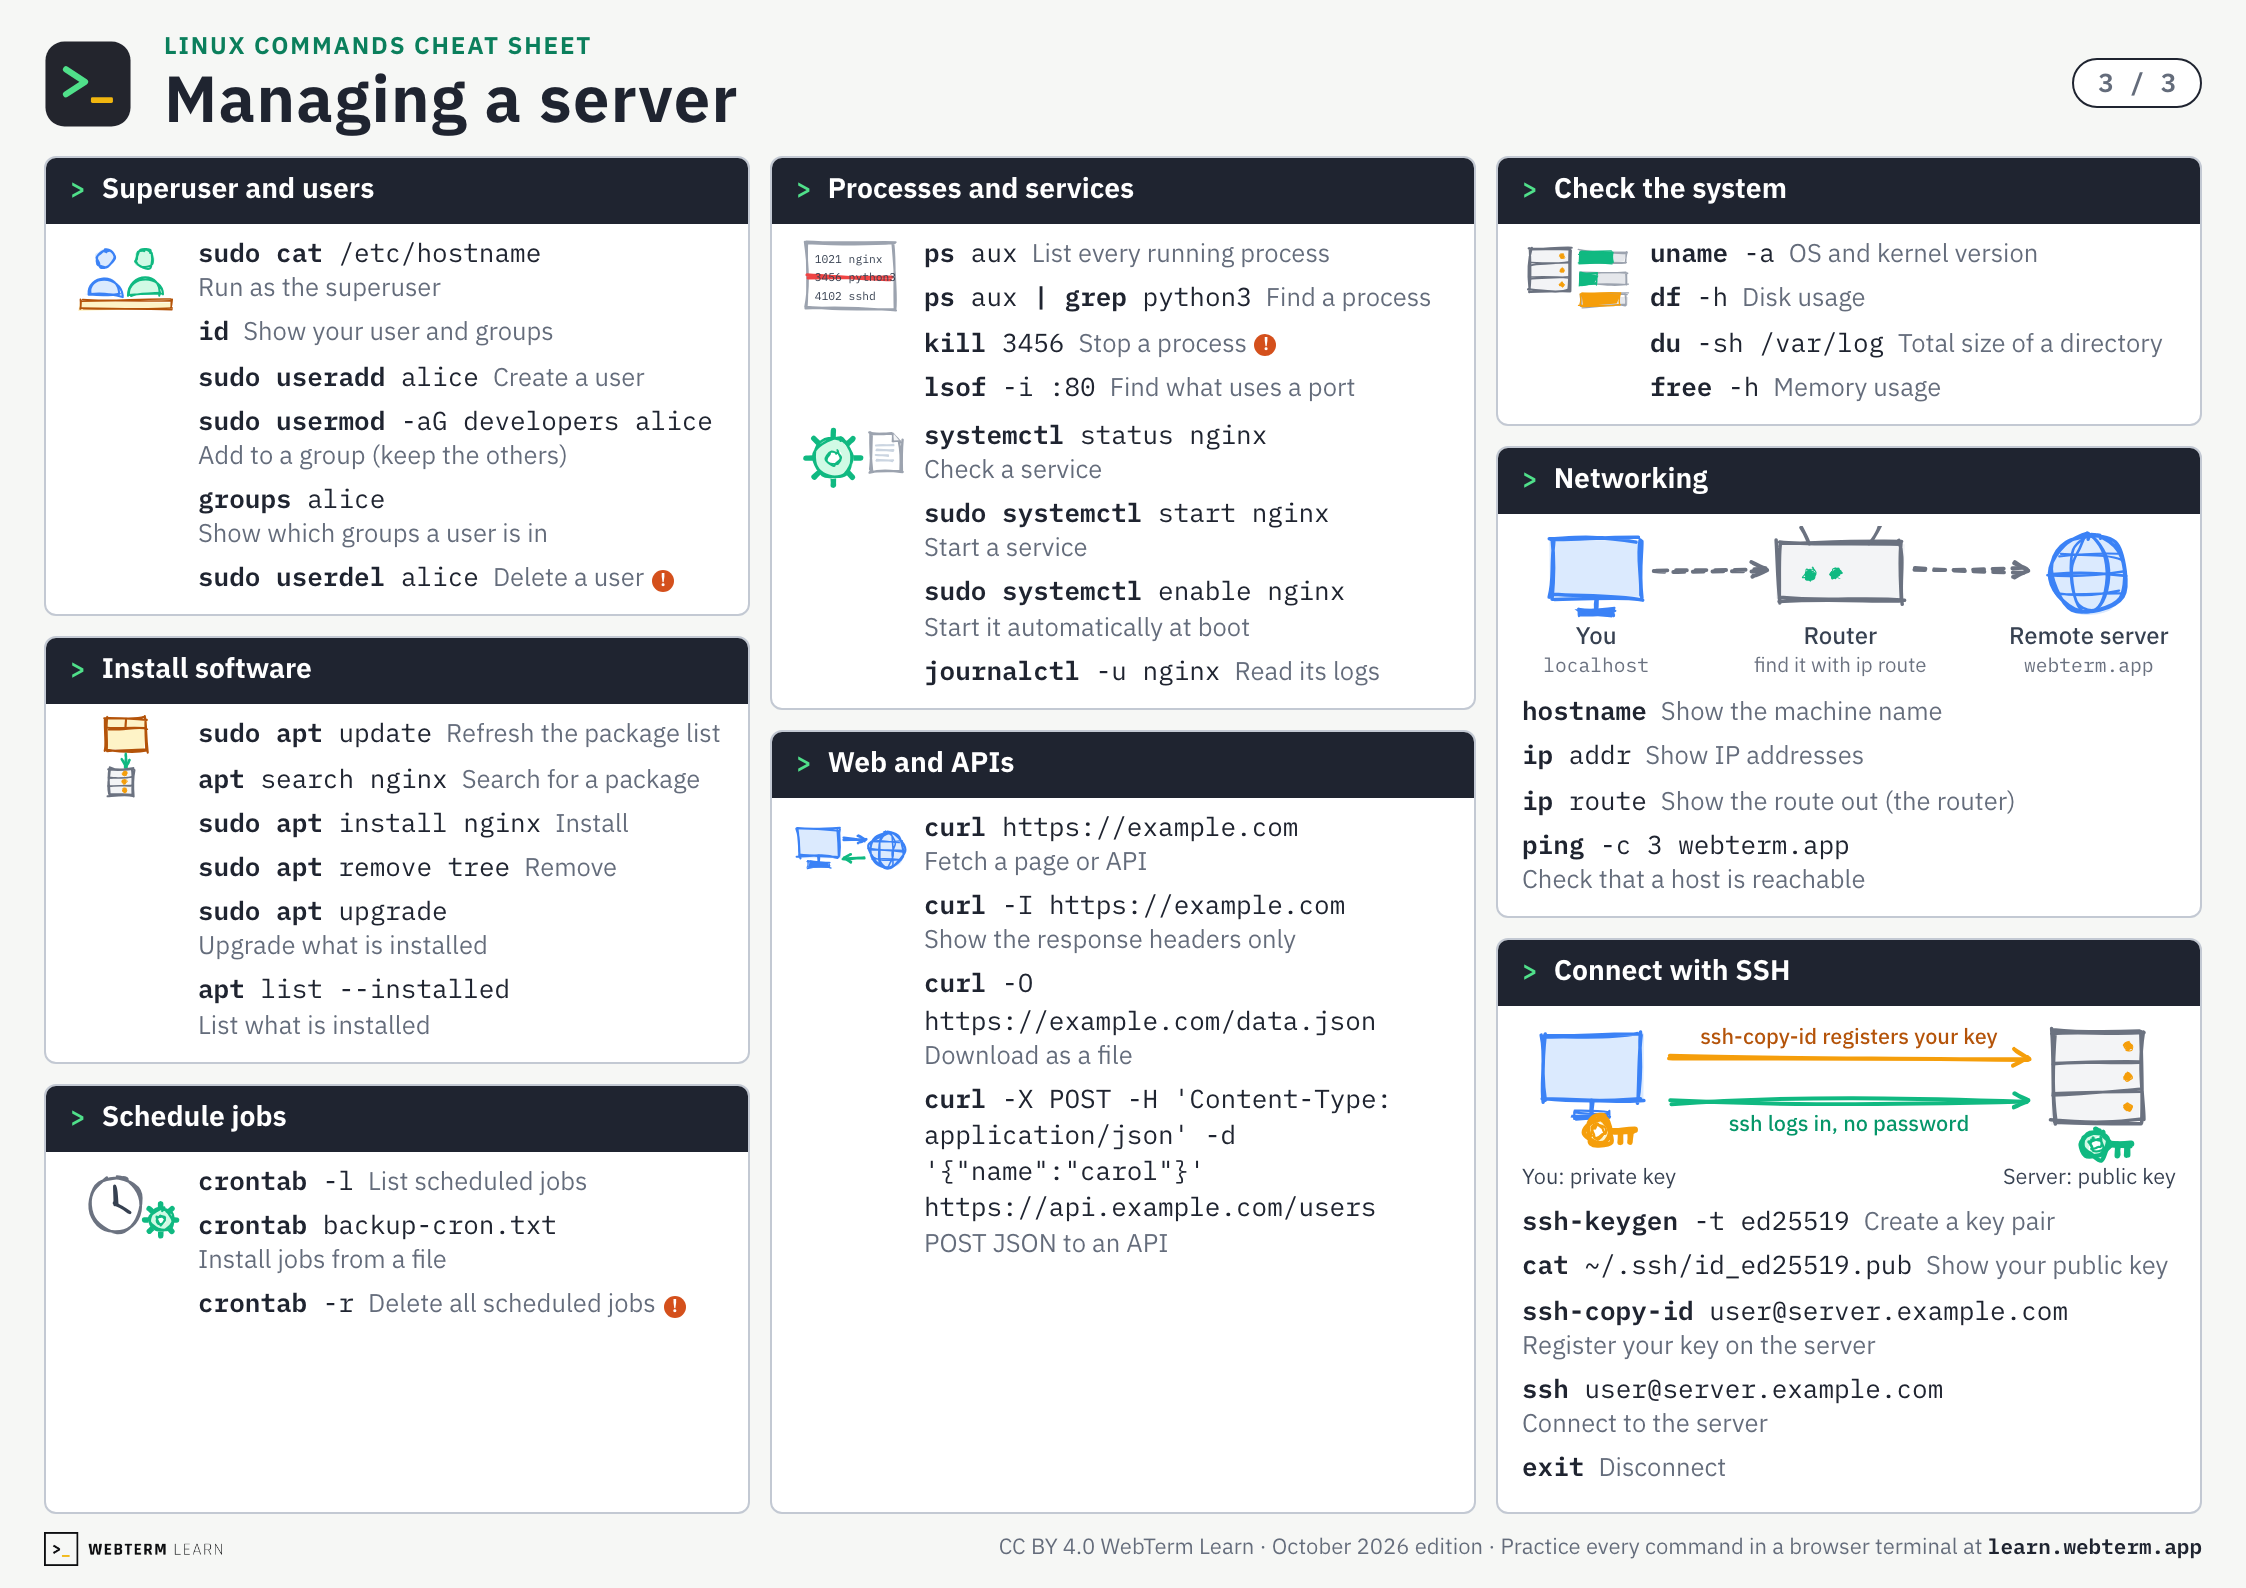Click the ip route command

point(1584,802)
